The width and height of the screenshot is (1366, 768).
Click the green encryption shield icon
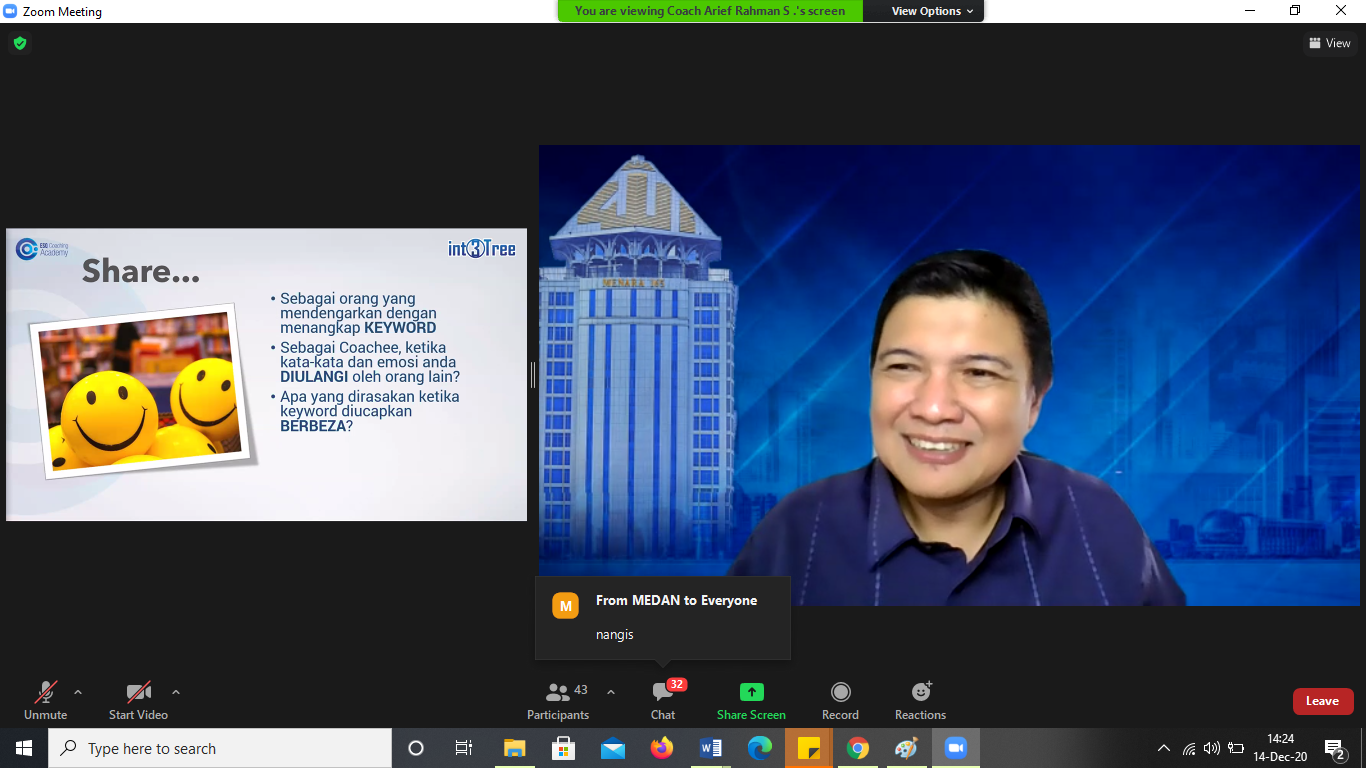[19, 43]
